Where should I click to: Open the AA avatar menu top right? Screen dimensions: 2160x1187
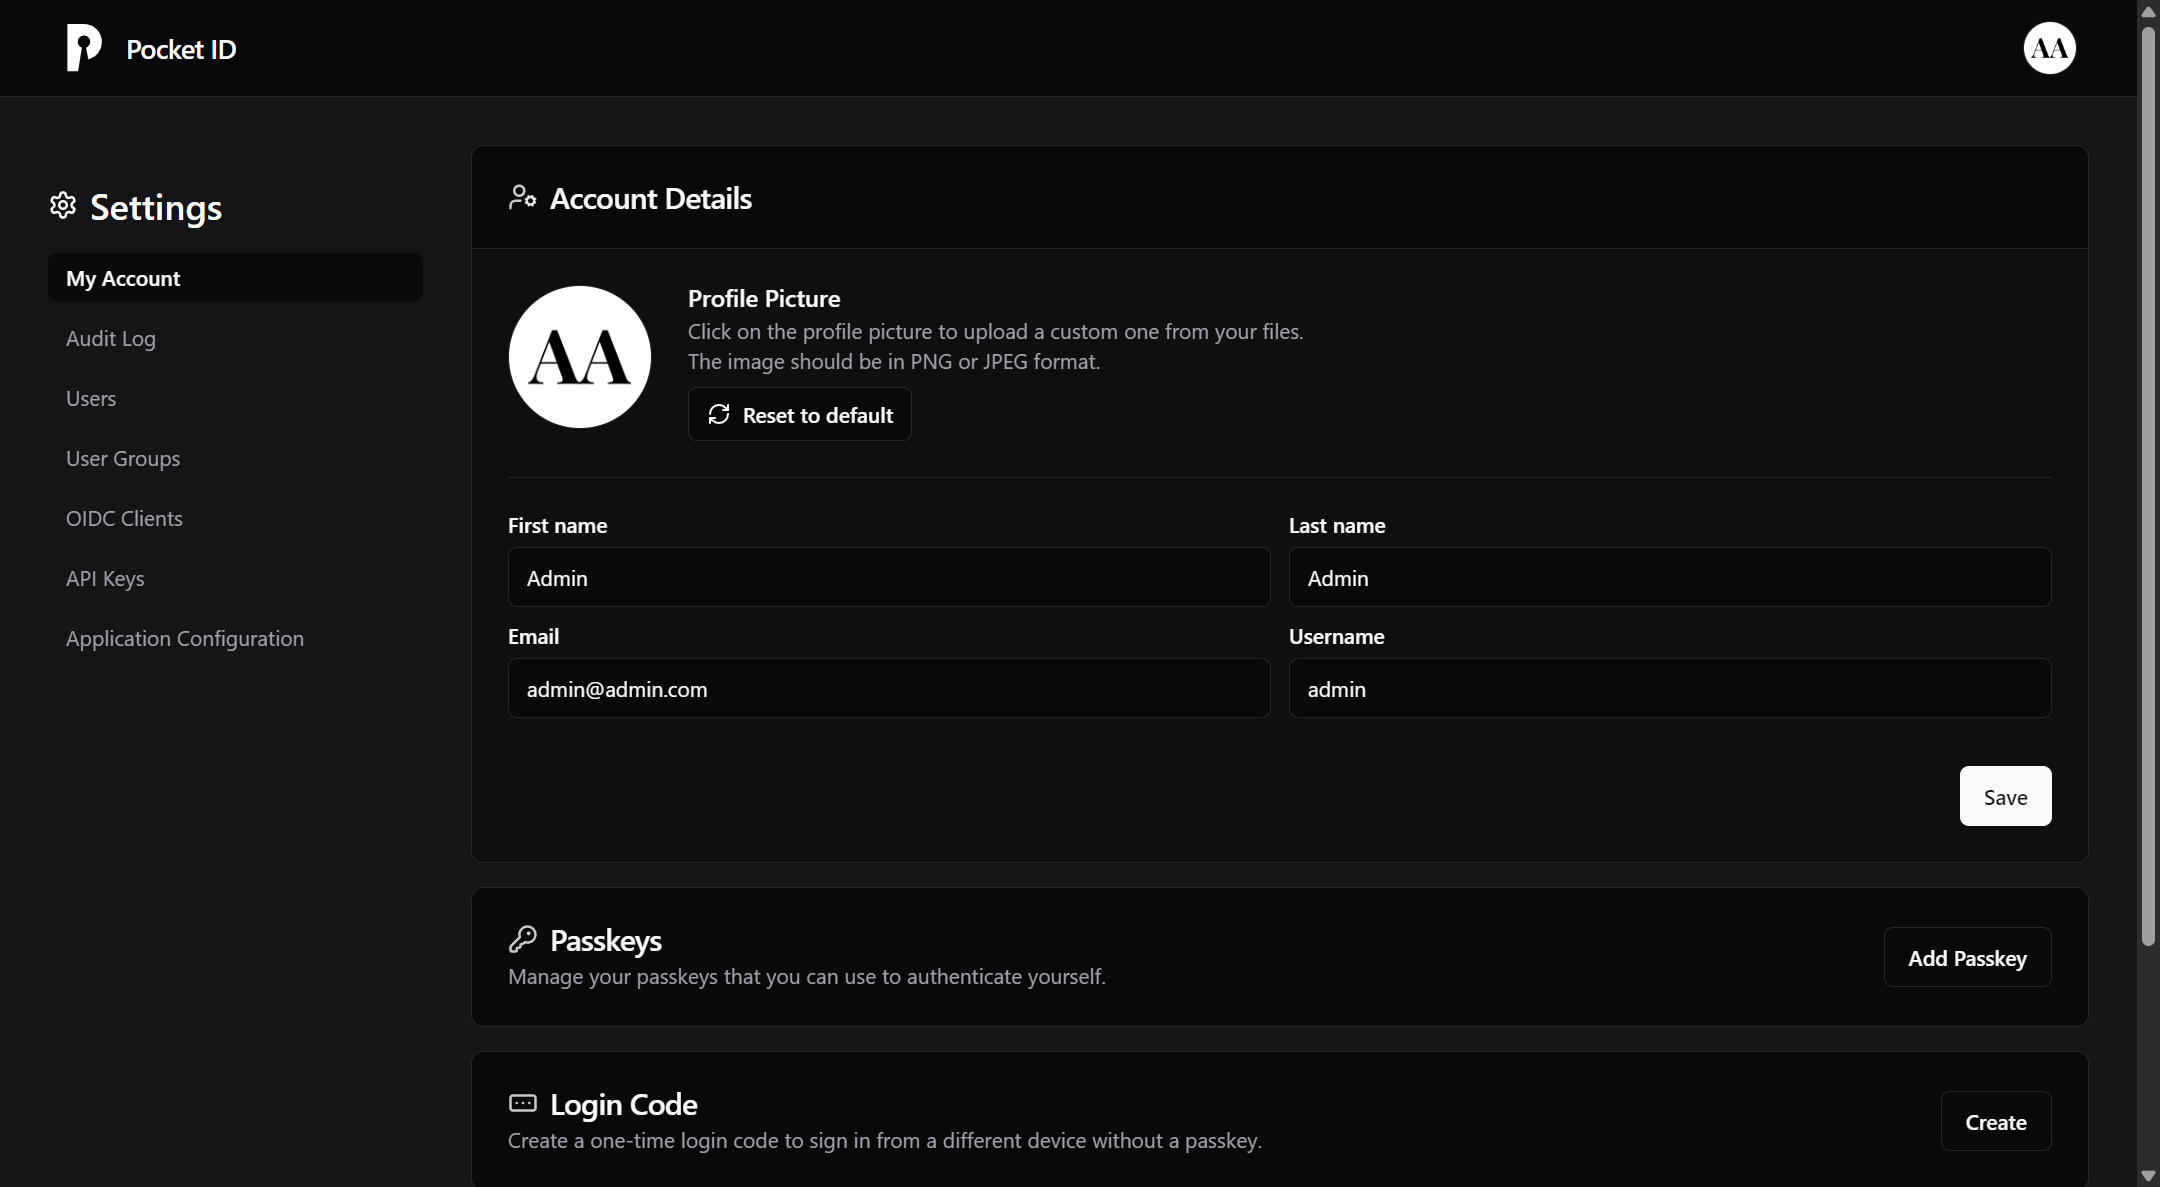(x=2048, y=47)
